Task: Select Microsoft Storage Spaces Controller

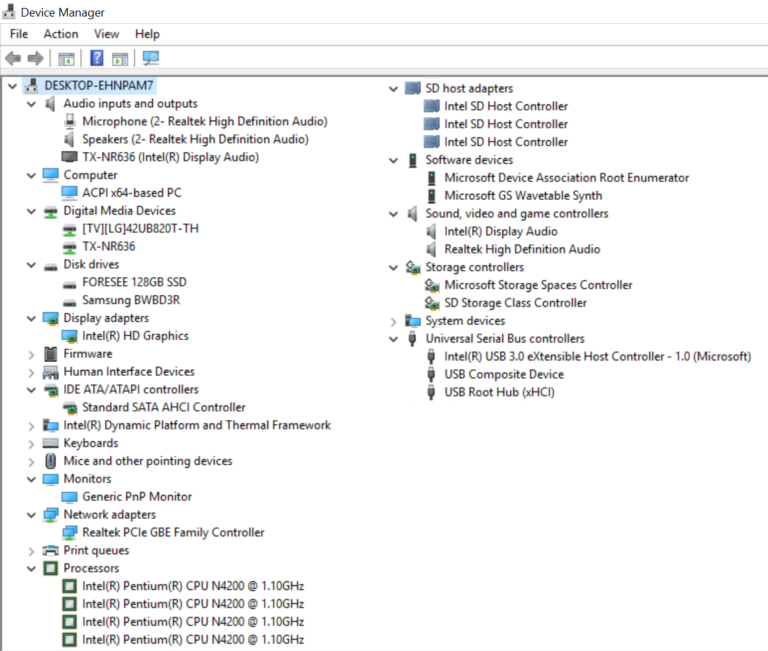Action: 538,285
